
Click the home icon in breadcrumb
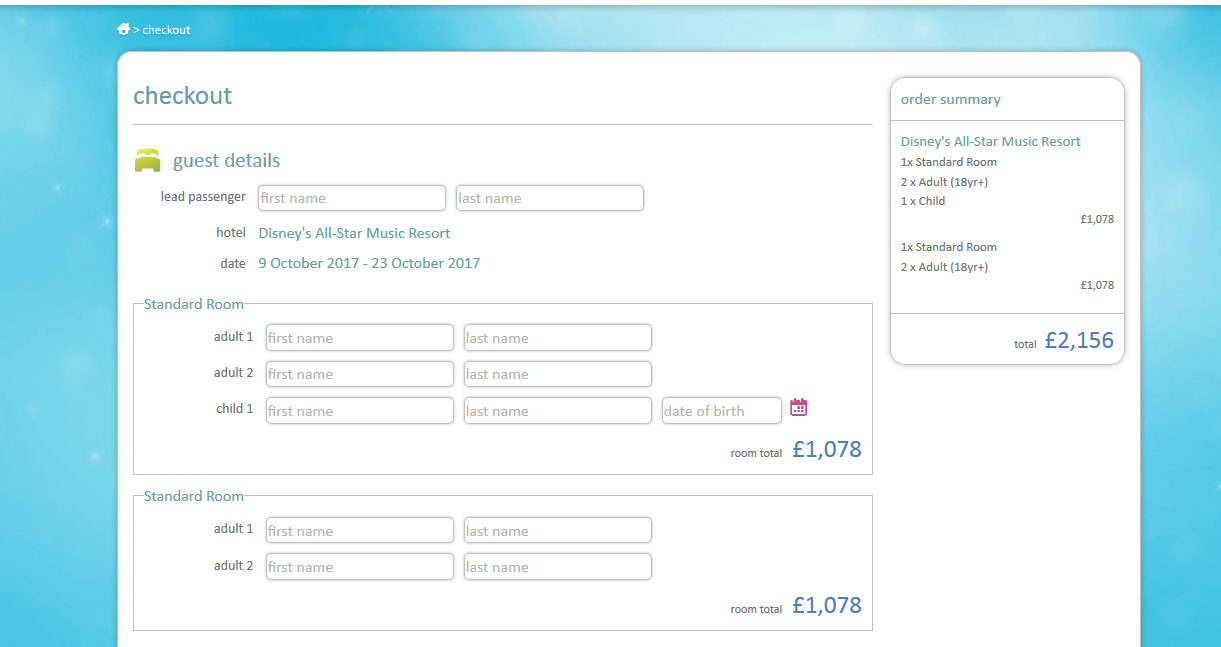(x=124, y=29)
